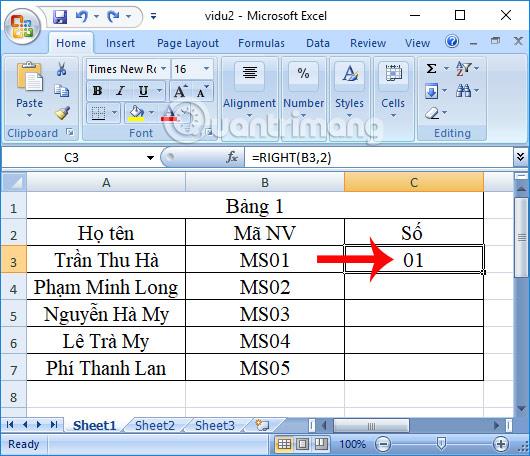Switch to Page Break Preview
This screenshot has height=456, width=530.
[321, 444]
